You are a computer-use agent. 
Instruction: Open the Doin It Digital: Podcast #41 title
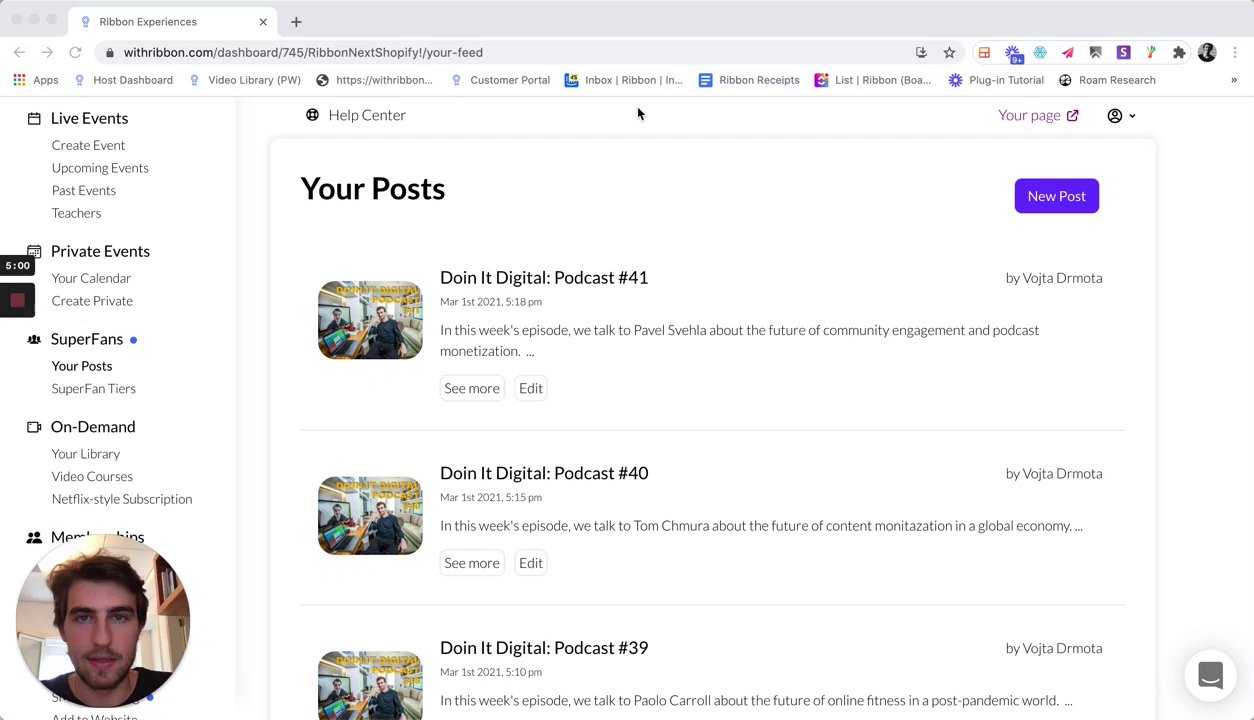coord(544,278)
